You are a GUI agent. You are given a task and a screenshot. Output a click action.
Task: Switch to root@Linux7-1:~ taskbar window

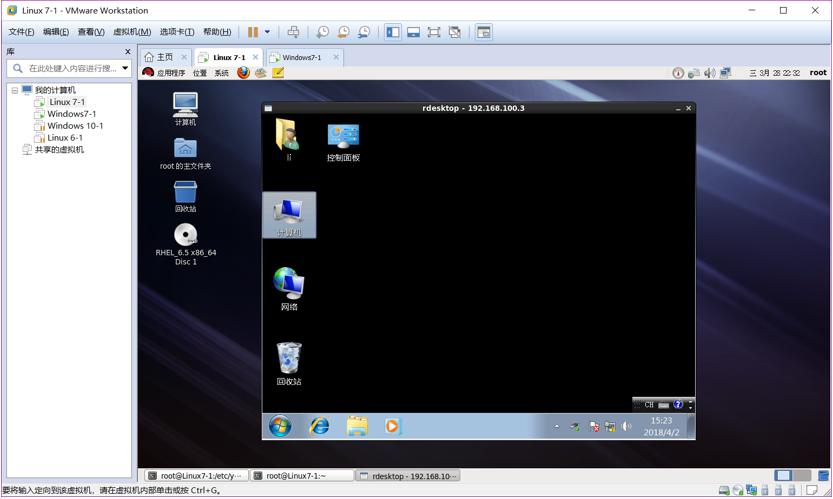coord(302,476)
